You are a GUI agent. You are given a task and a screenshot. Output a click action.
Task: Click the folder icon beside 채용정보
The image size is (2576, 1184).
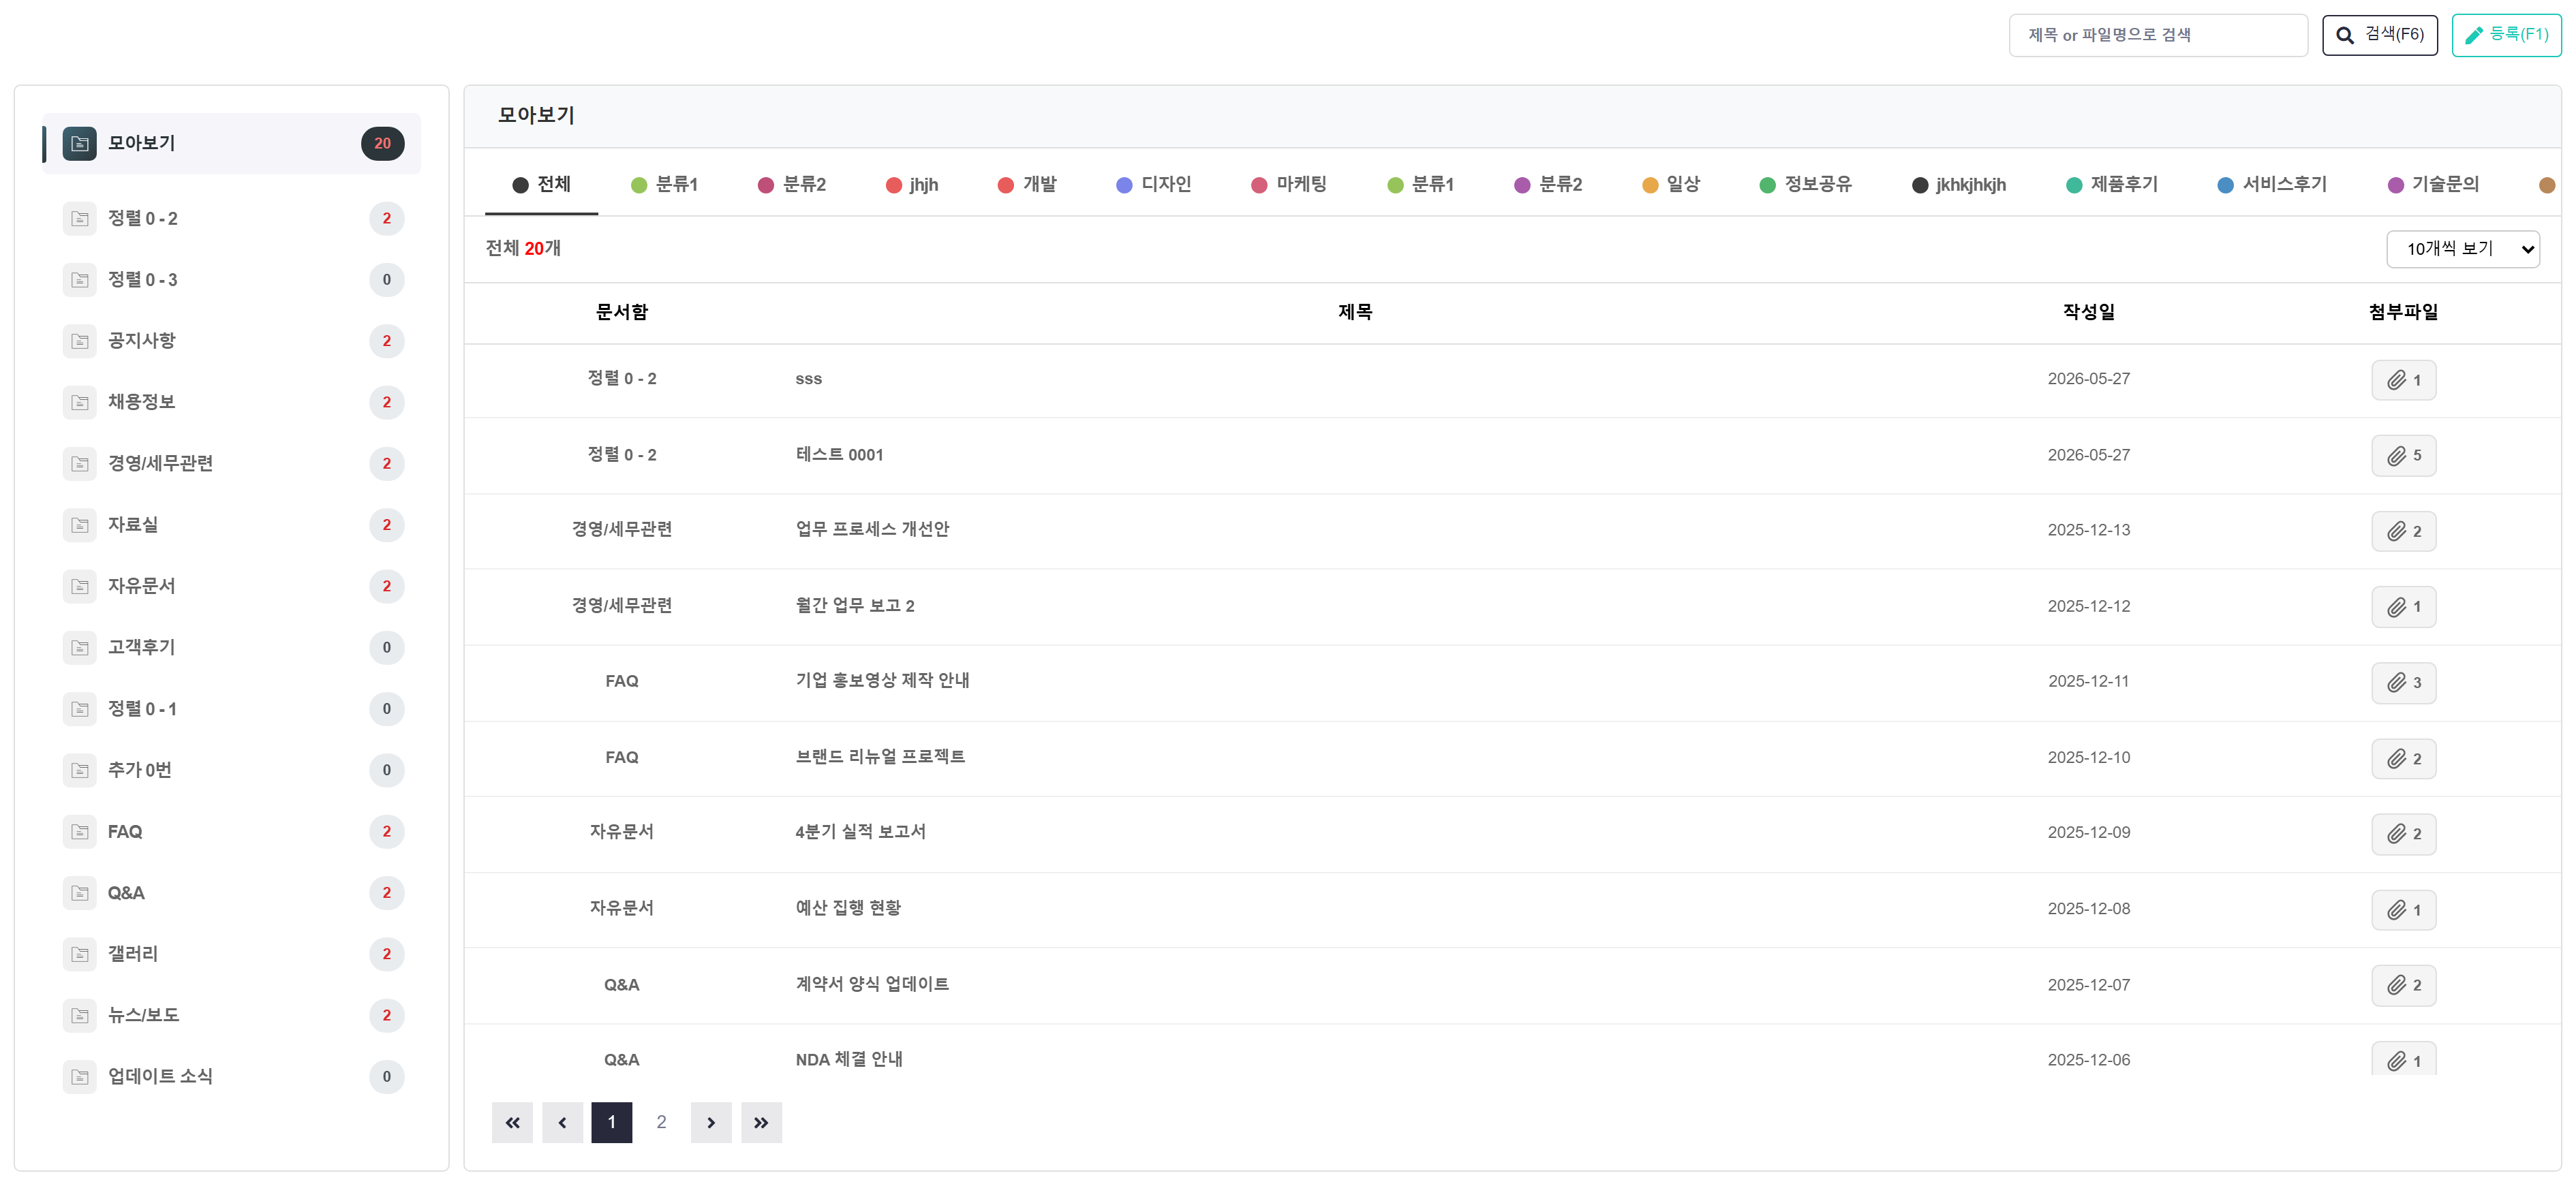pos(80,402)
